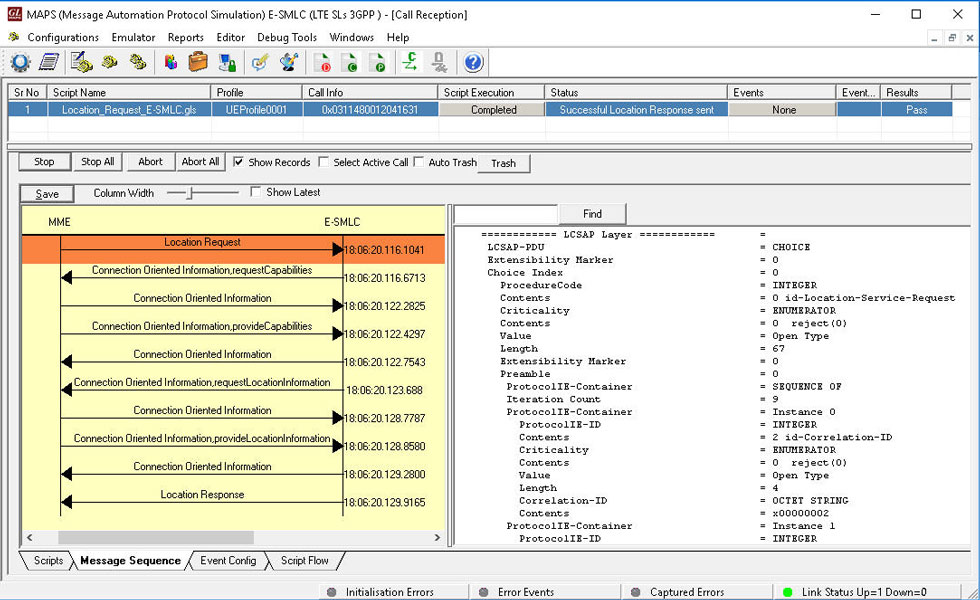
Task: Click the UEProfile0001 profile cell
Action: 256,109
